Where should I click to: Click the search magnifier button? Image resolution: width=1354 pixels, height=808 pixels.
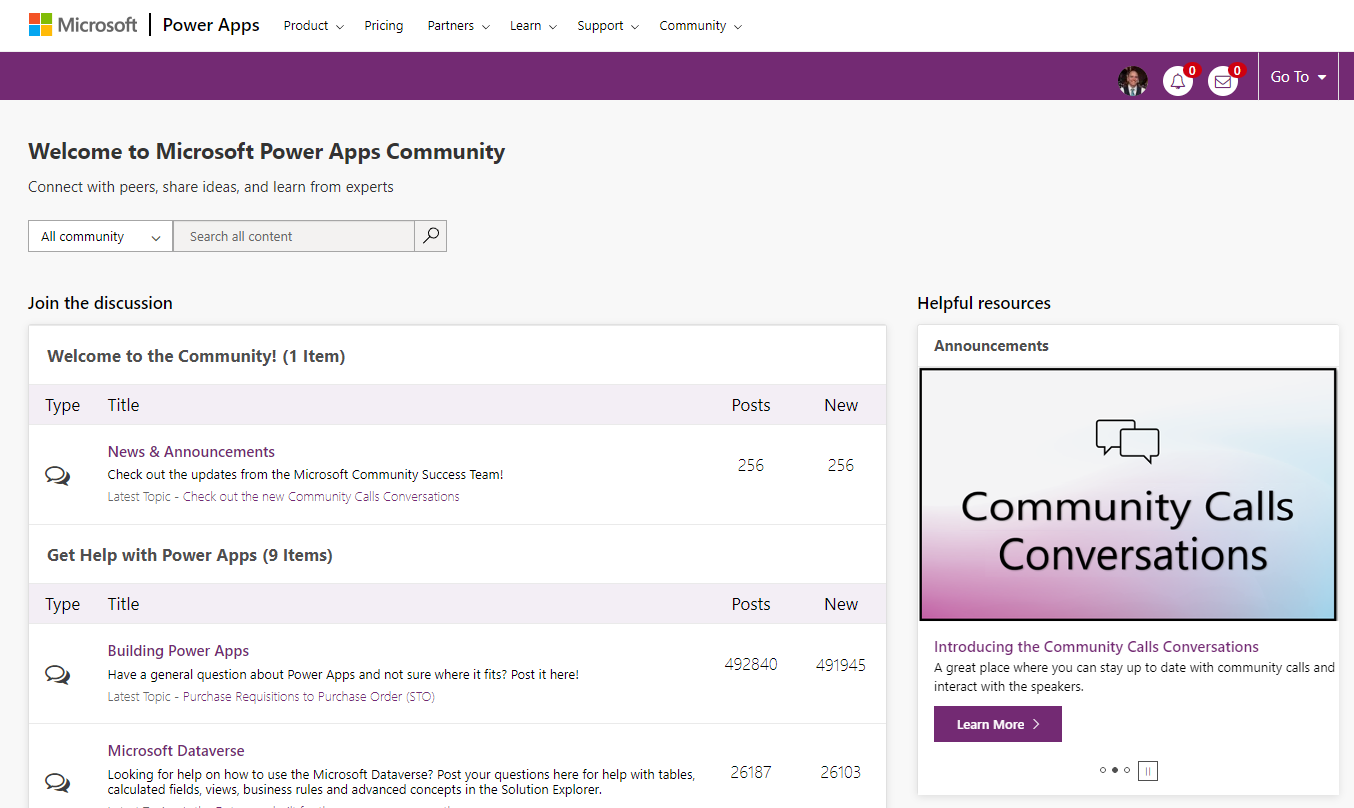pos(431,236)
